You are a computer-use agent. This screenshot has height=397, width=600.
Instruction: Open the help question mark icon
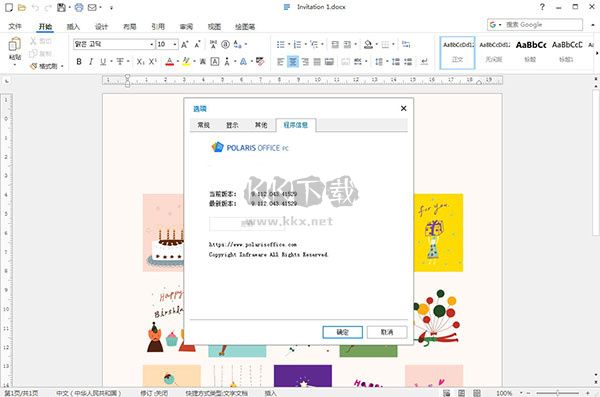[x=542, y=7]
